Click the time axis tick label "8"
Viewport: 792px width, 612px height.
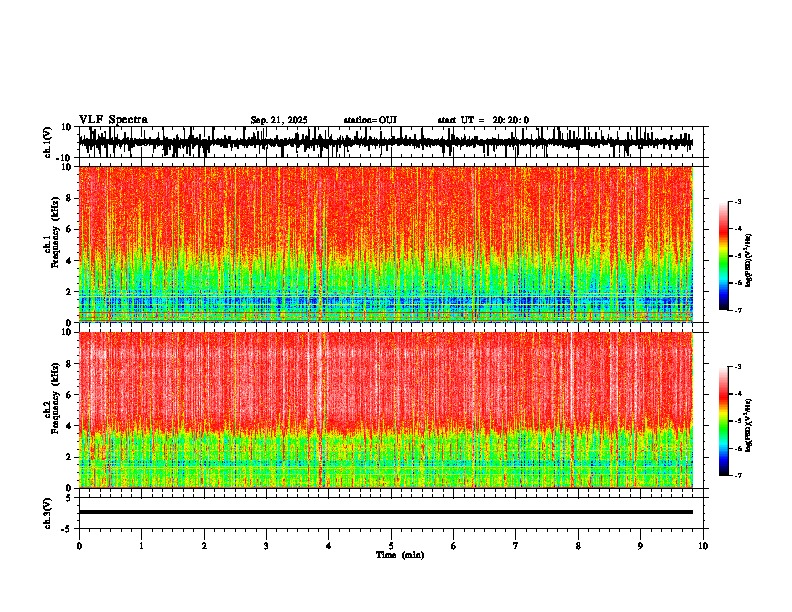[x=578, y=546]
